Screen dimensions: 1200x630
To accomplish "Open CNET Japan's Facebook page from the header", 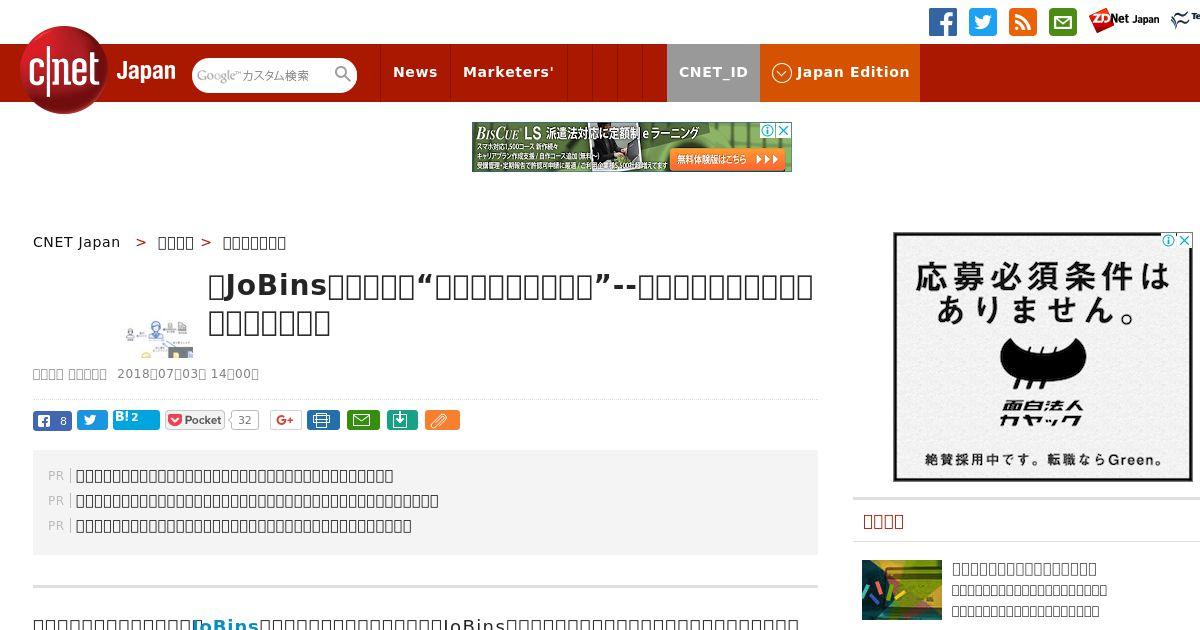I will 943,22.
